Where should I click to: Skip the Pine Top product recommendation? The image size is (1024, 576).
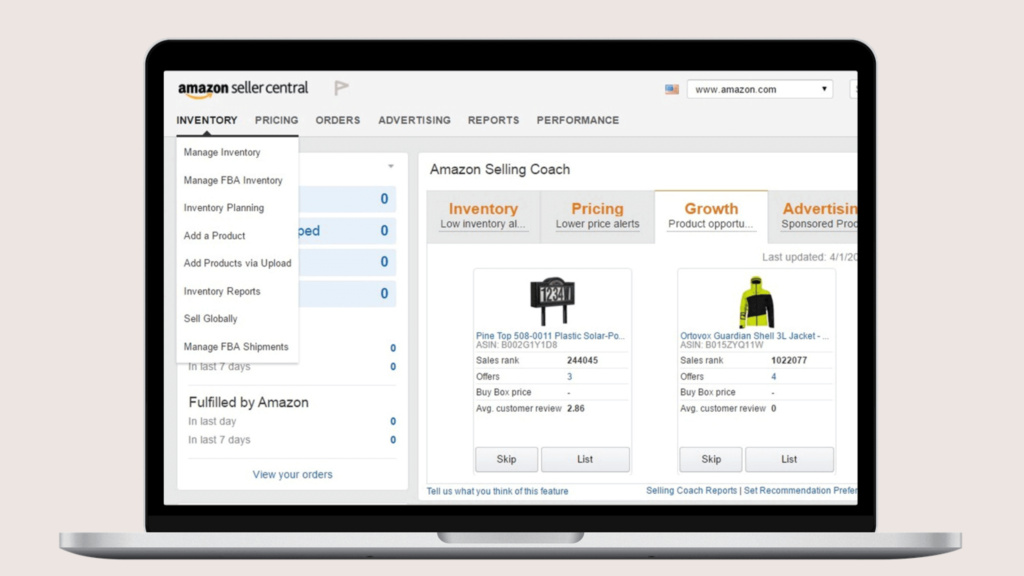pyautogui.click(x=506, y=459)
